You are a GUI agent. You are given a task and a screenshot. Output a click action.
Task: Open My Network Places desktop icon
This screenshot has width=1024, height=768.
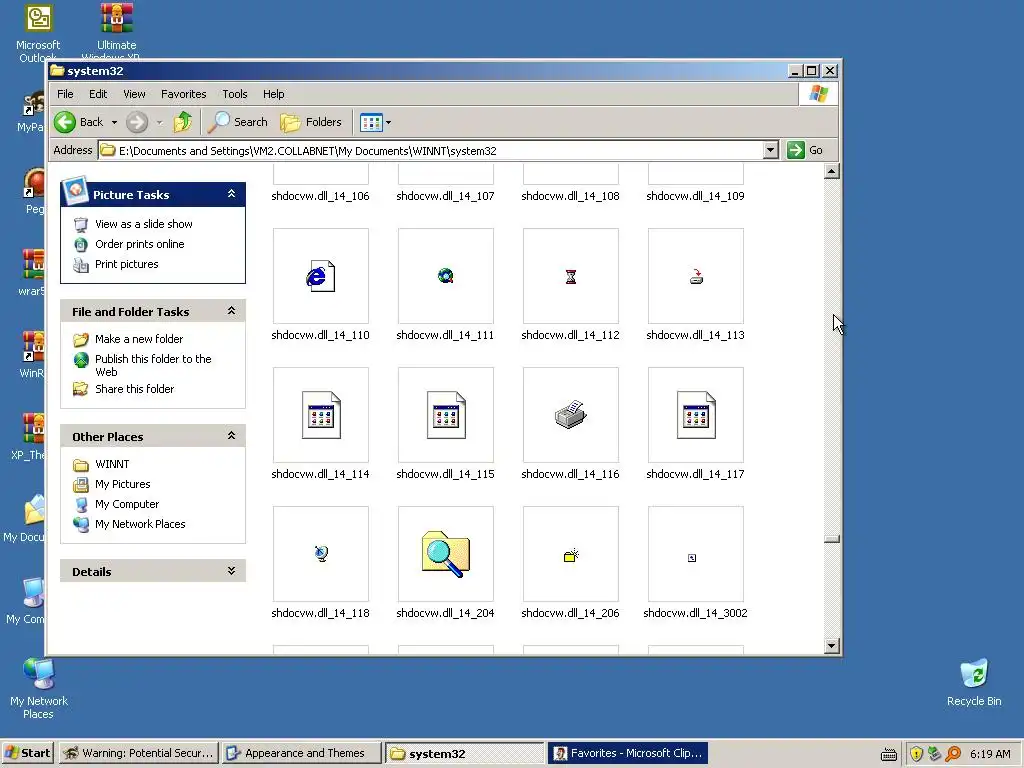click(x=39, y=688)
